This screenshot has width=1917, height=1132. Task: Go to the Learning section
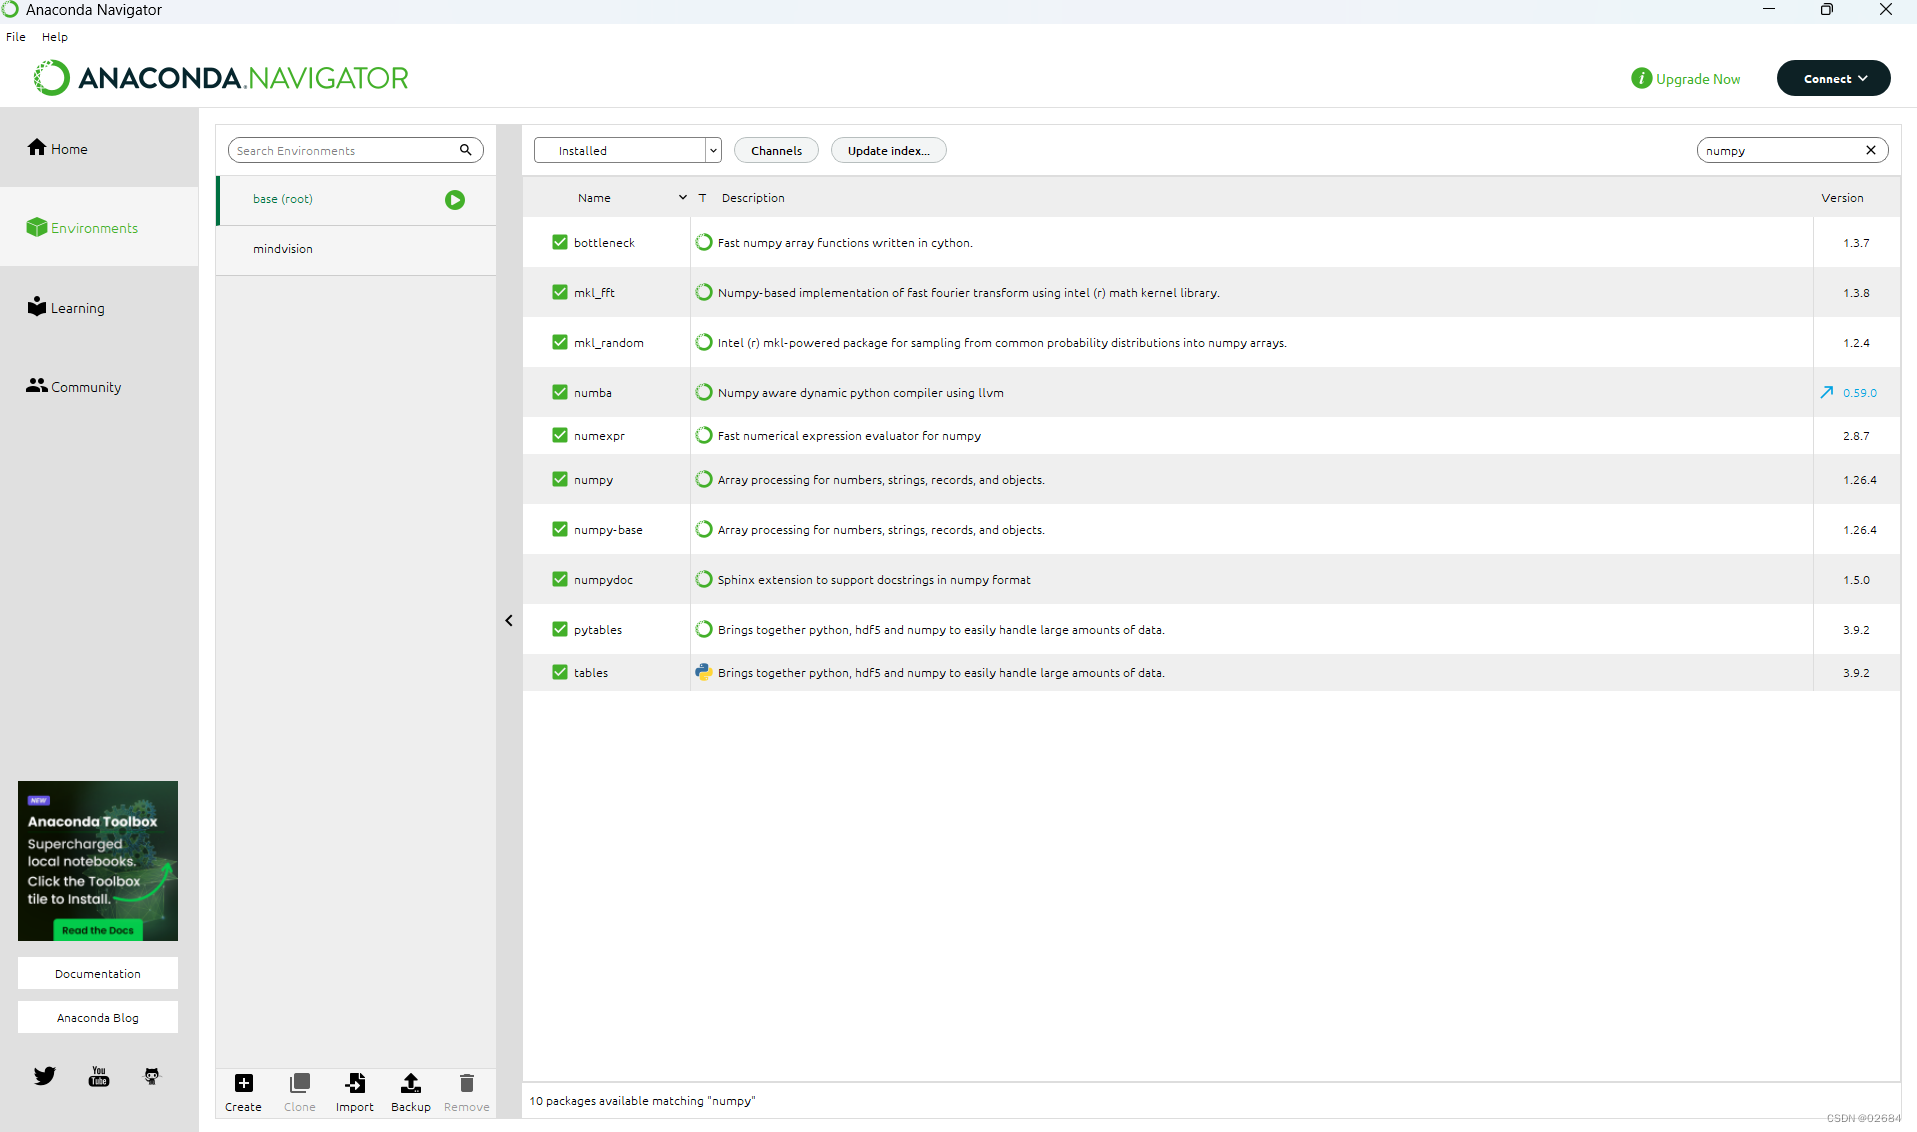[x=66, y=307]
